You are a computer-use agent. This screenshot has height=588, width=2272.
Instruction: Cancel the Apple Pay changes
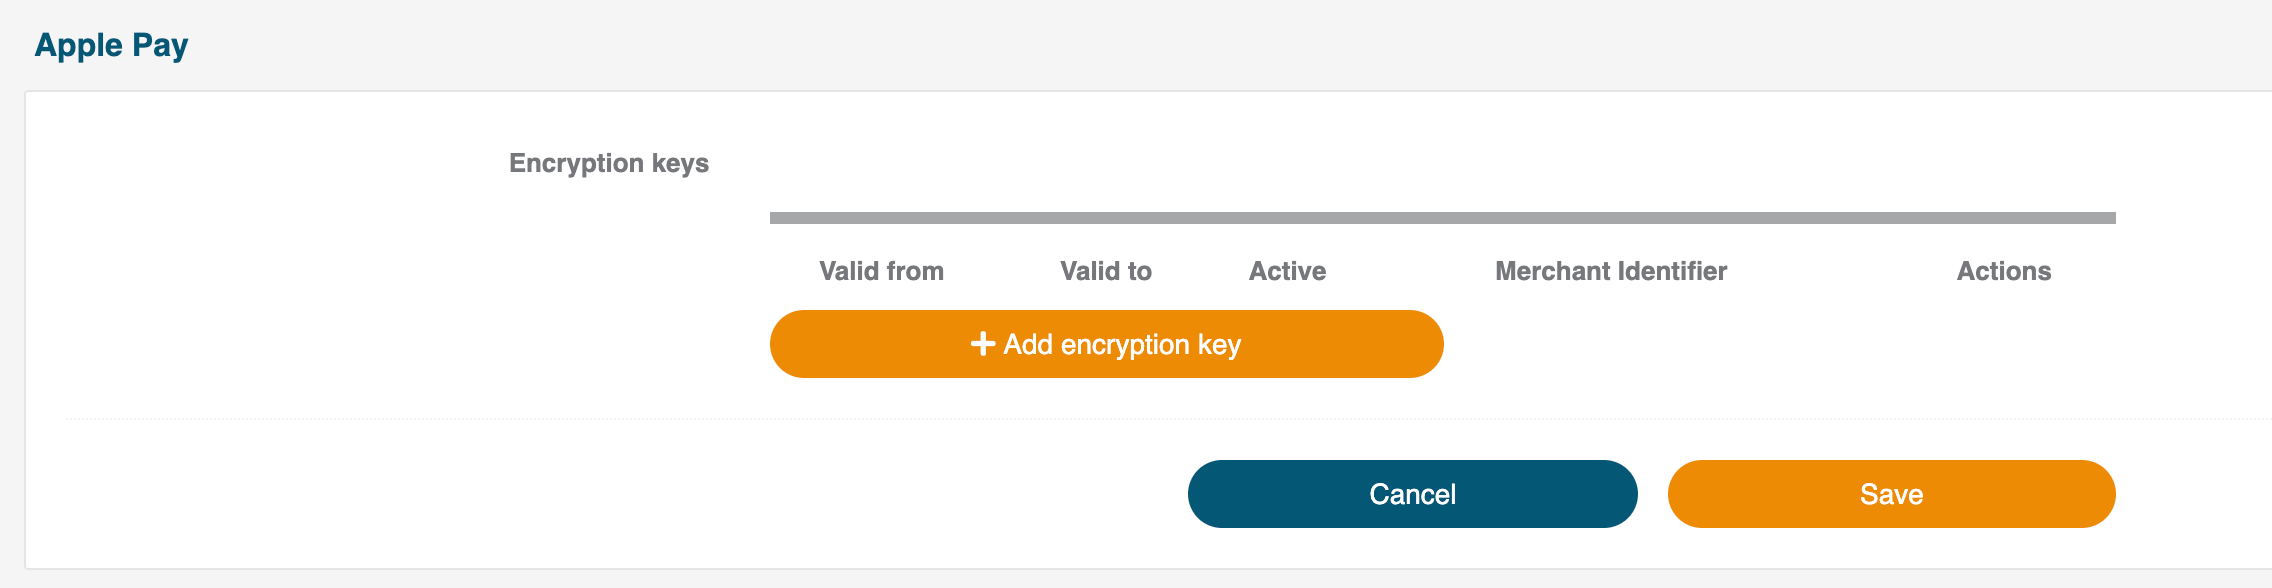(x=1412, y=494)
